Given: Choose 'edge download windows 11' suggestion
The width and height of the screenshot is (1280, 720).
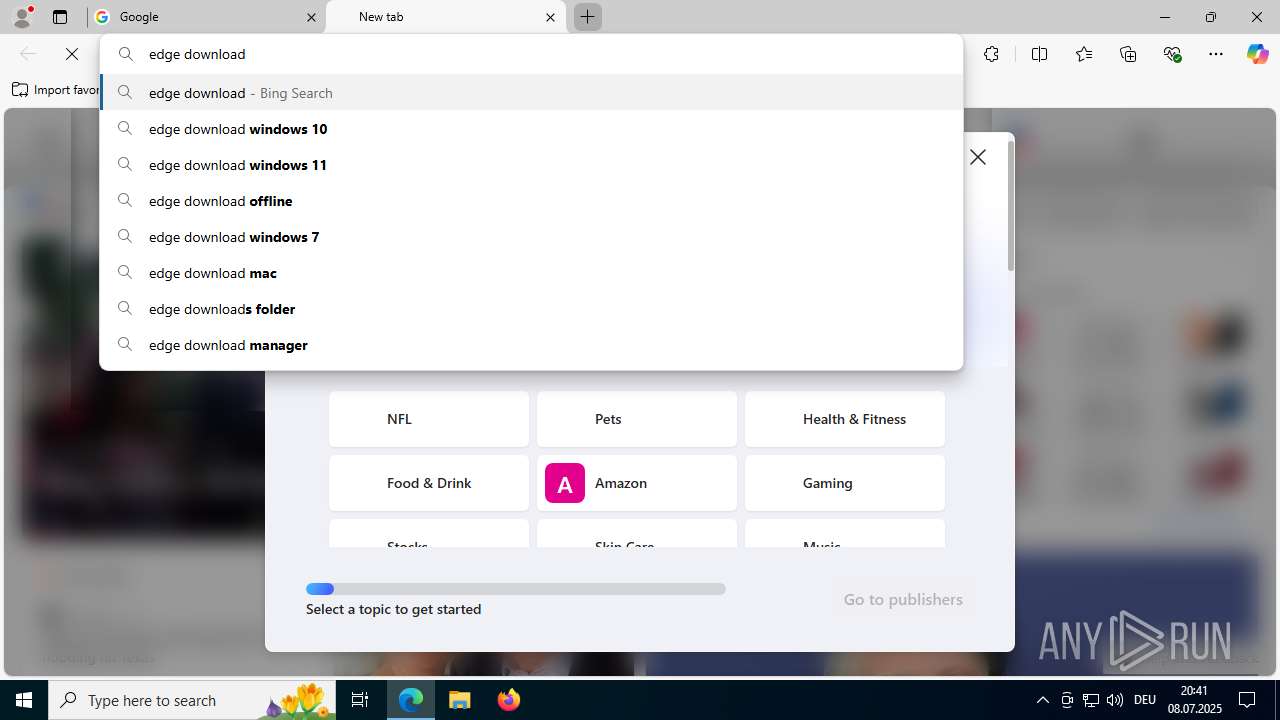Looking at the screenshot, I should pyautogui.click(x=531, y=164).
